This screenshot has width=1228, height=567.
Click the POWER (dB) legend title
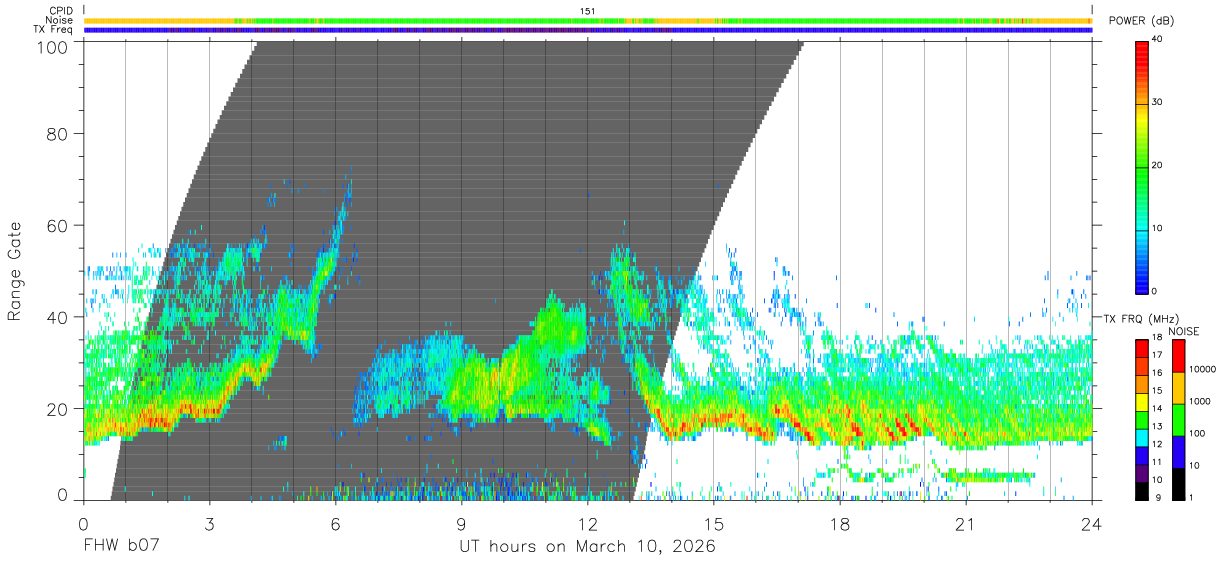tap(1142, 21)
